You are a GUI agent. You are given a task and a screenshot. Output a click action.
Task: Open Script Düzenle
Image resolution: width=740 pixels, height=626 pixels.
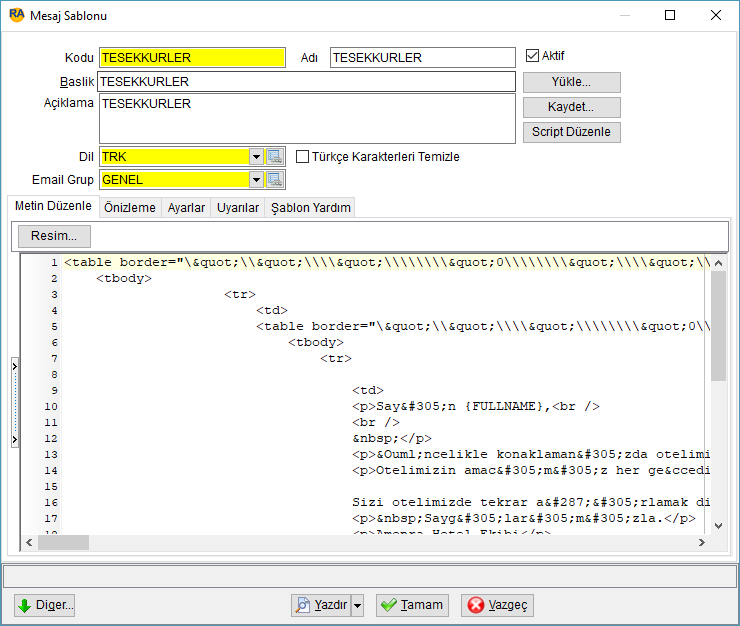tap(572, 132)
